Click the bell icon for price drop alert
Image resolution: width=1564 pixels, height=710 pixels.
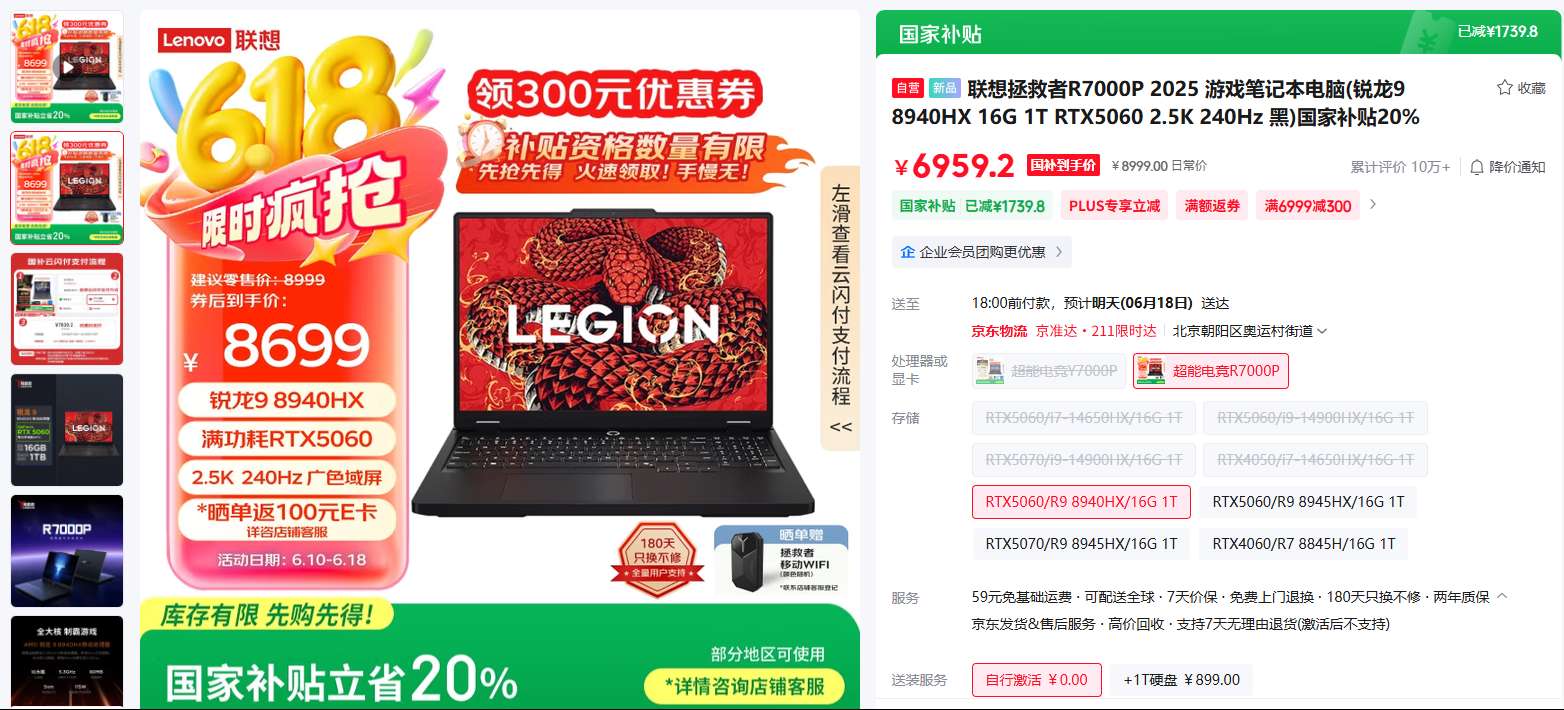coord(1476,166)
